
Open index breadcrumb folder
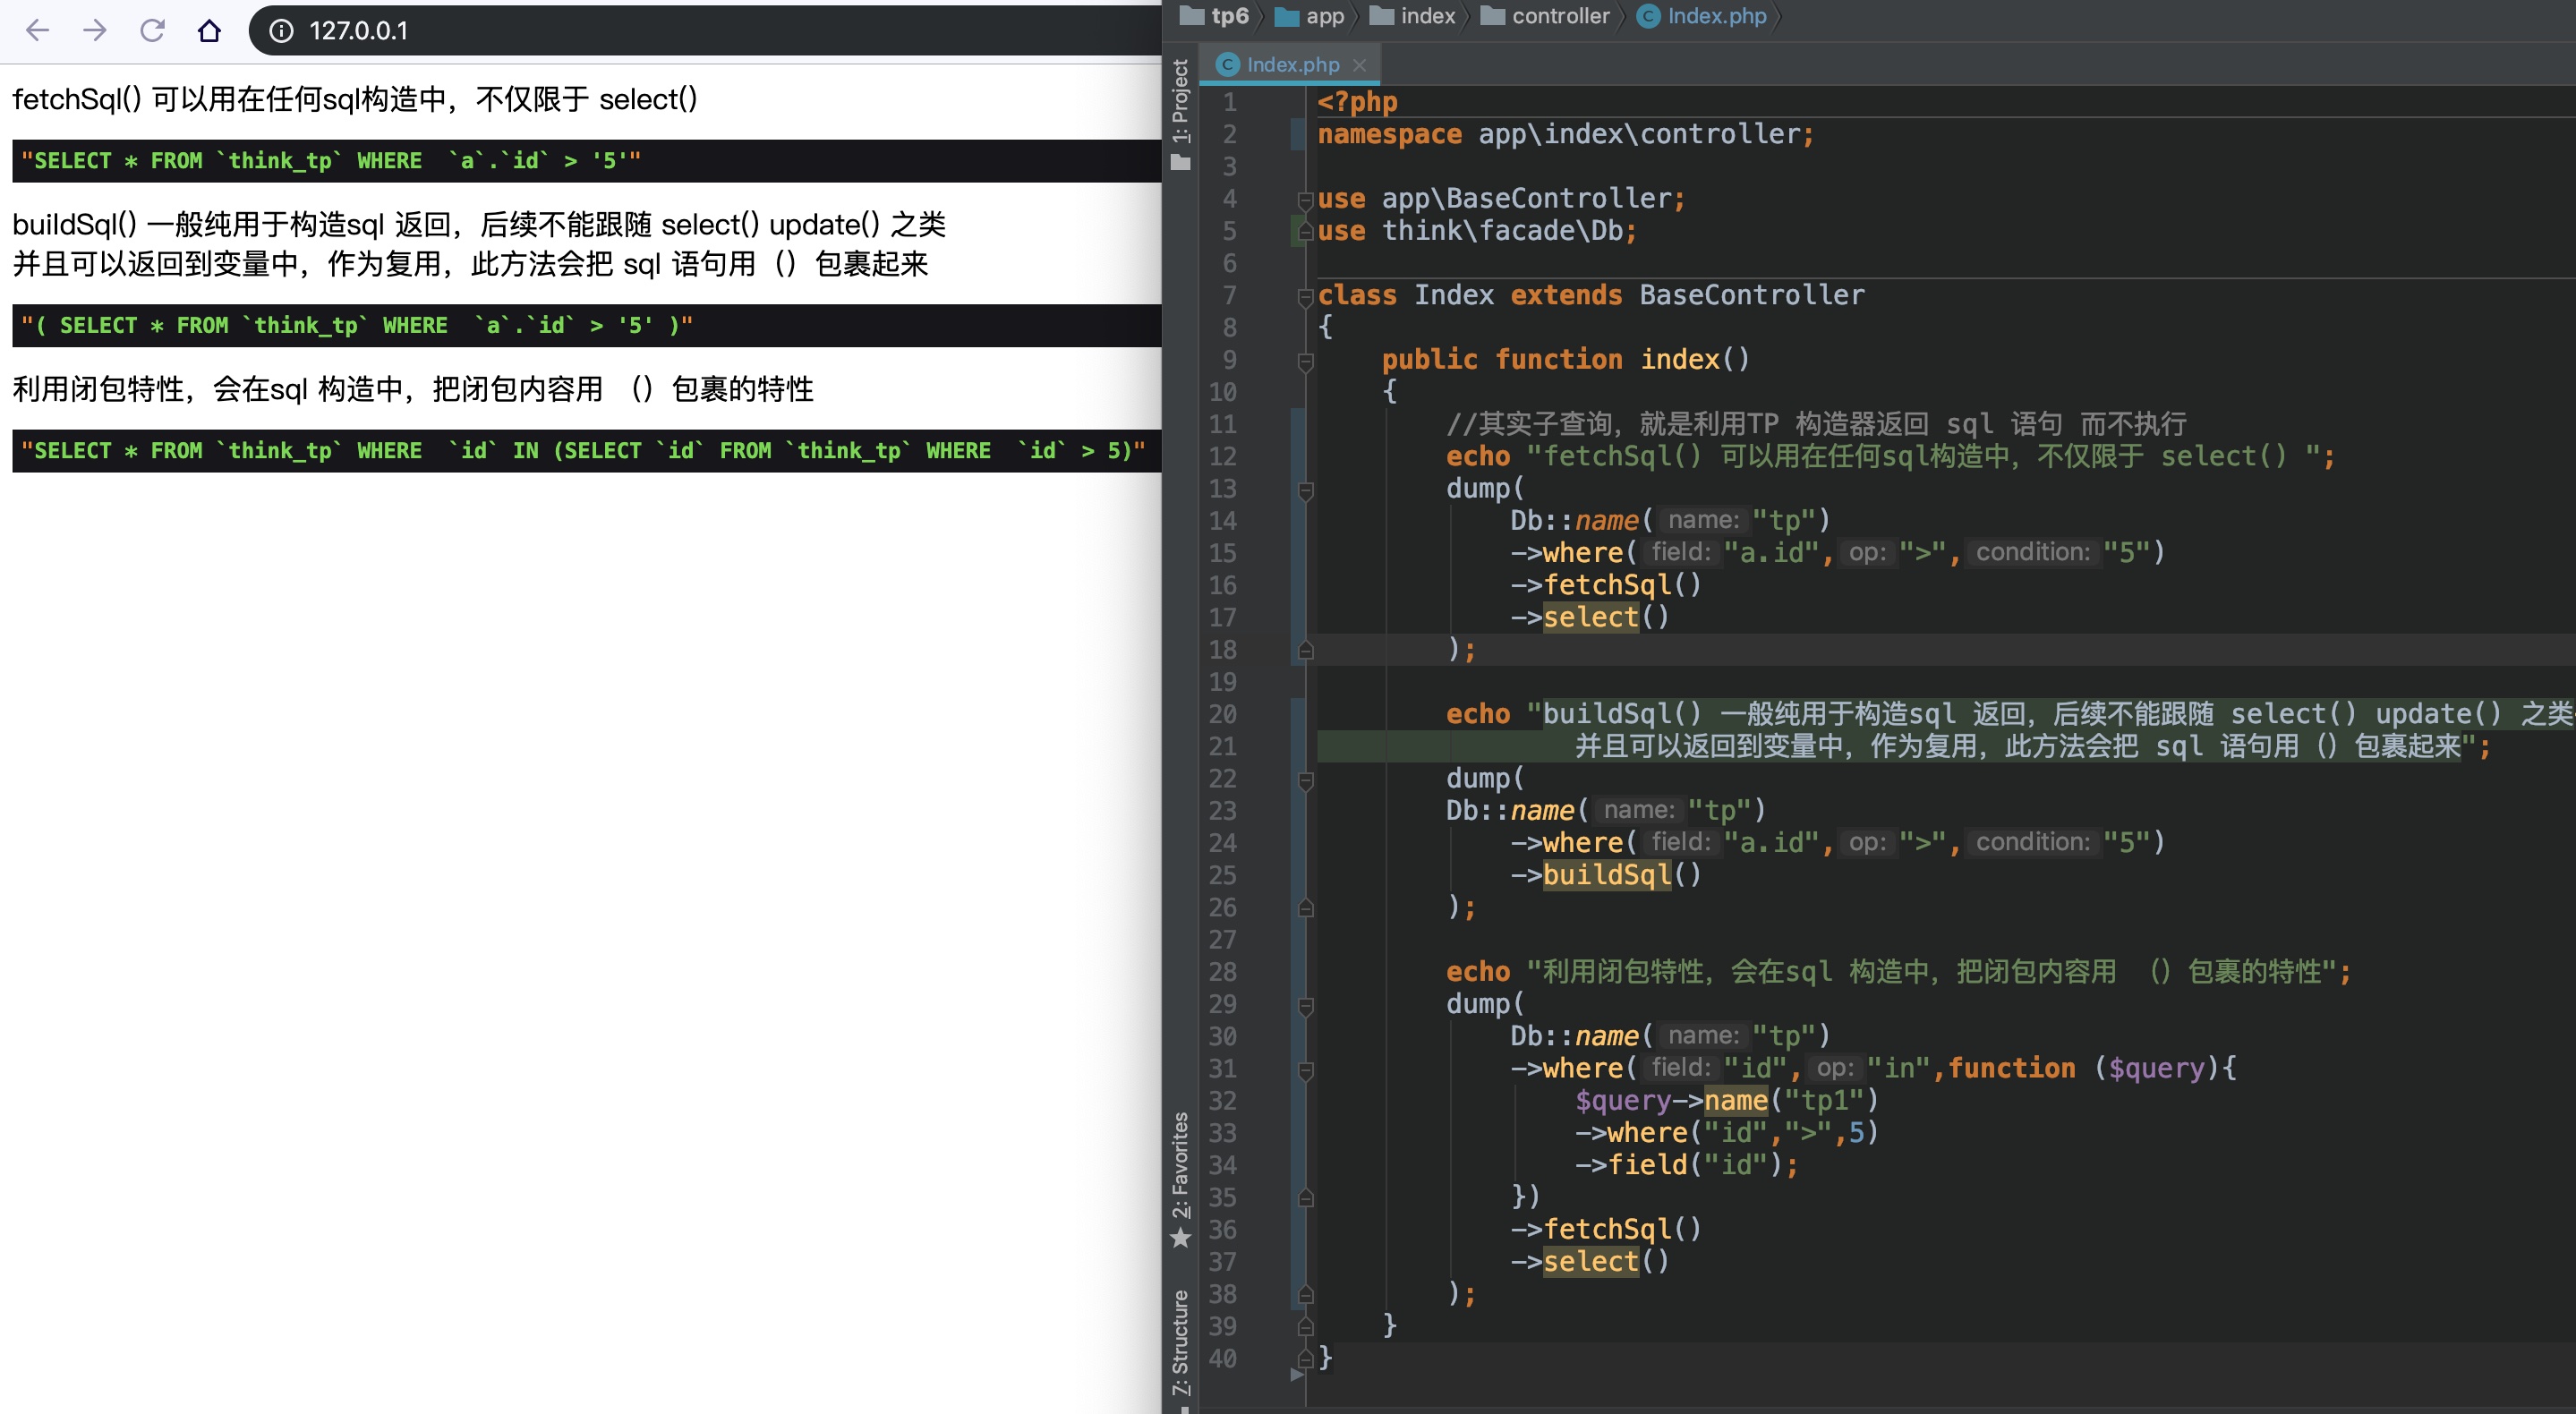pos(1412,16)
